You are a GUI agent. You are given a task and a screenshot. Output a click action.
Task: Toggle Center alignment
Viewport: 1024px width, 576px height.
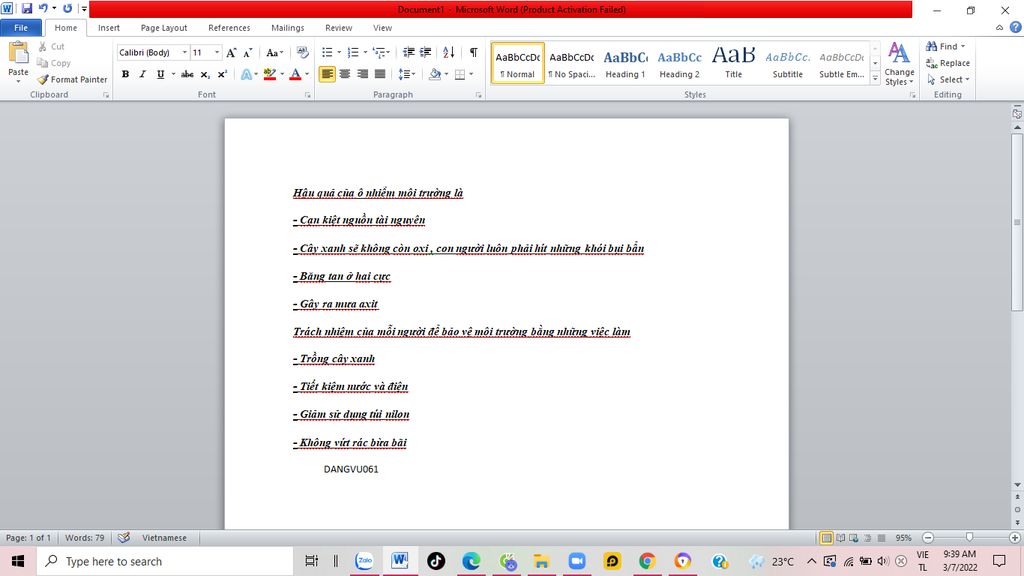[345, 74]
